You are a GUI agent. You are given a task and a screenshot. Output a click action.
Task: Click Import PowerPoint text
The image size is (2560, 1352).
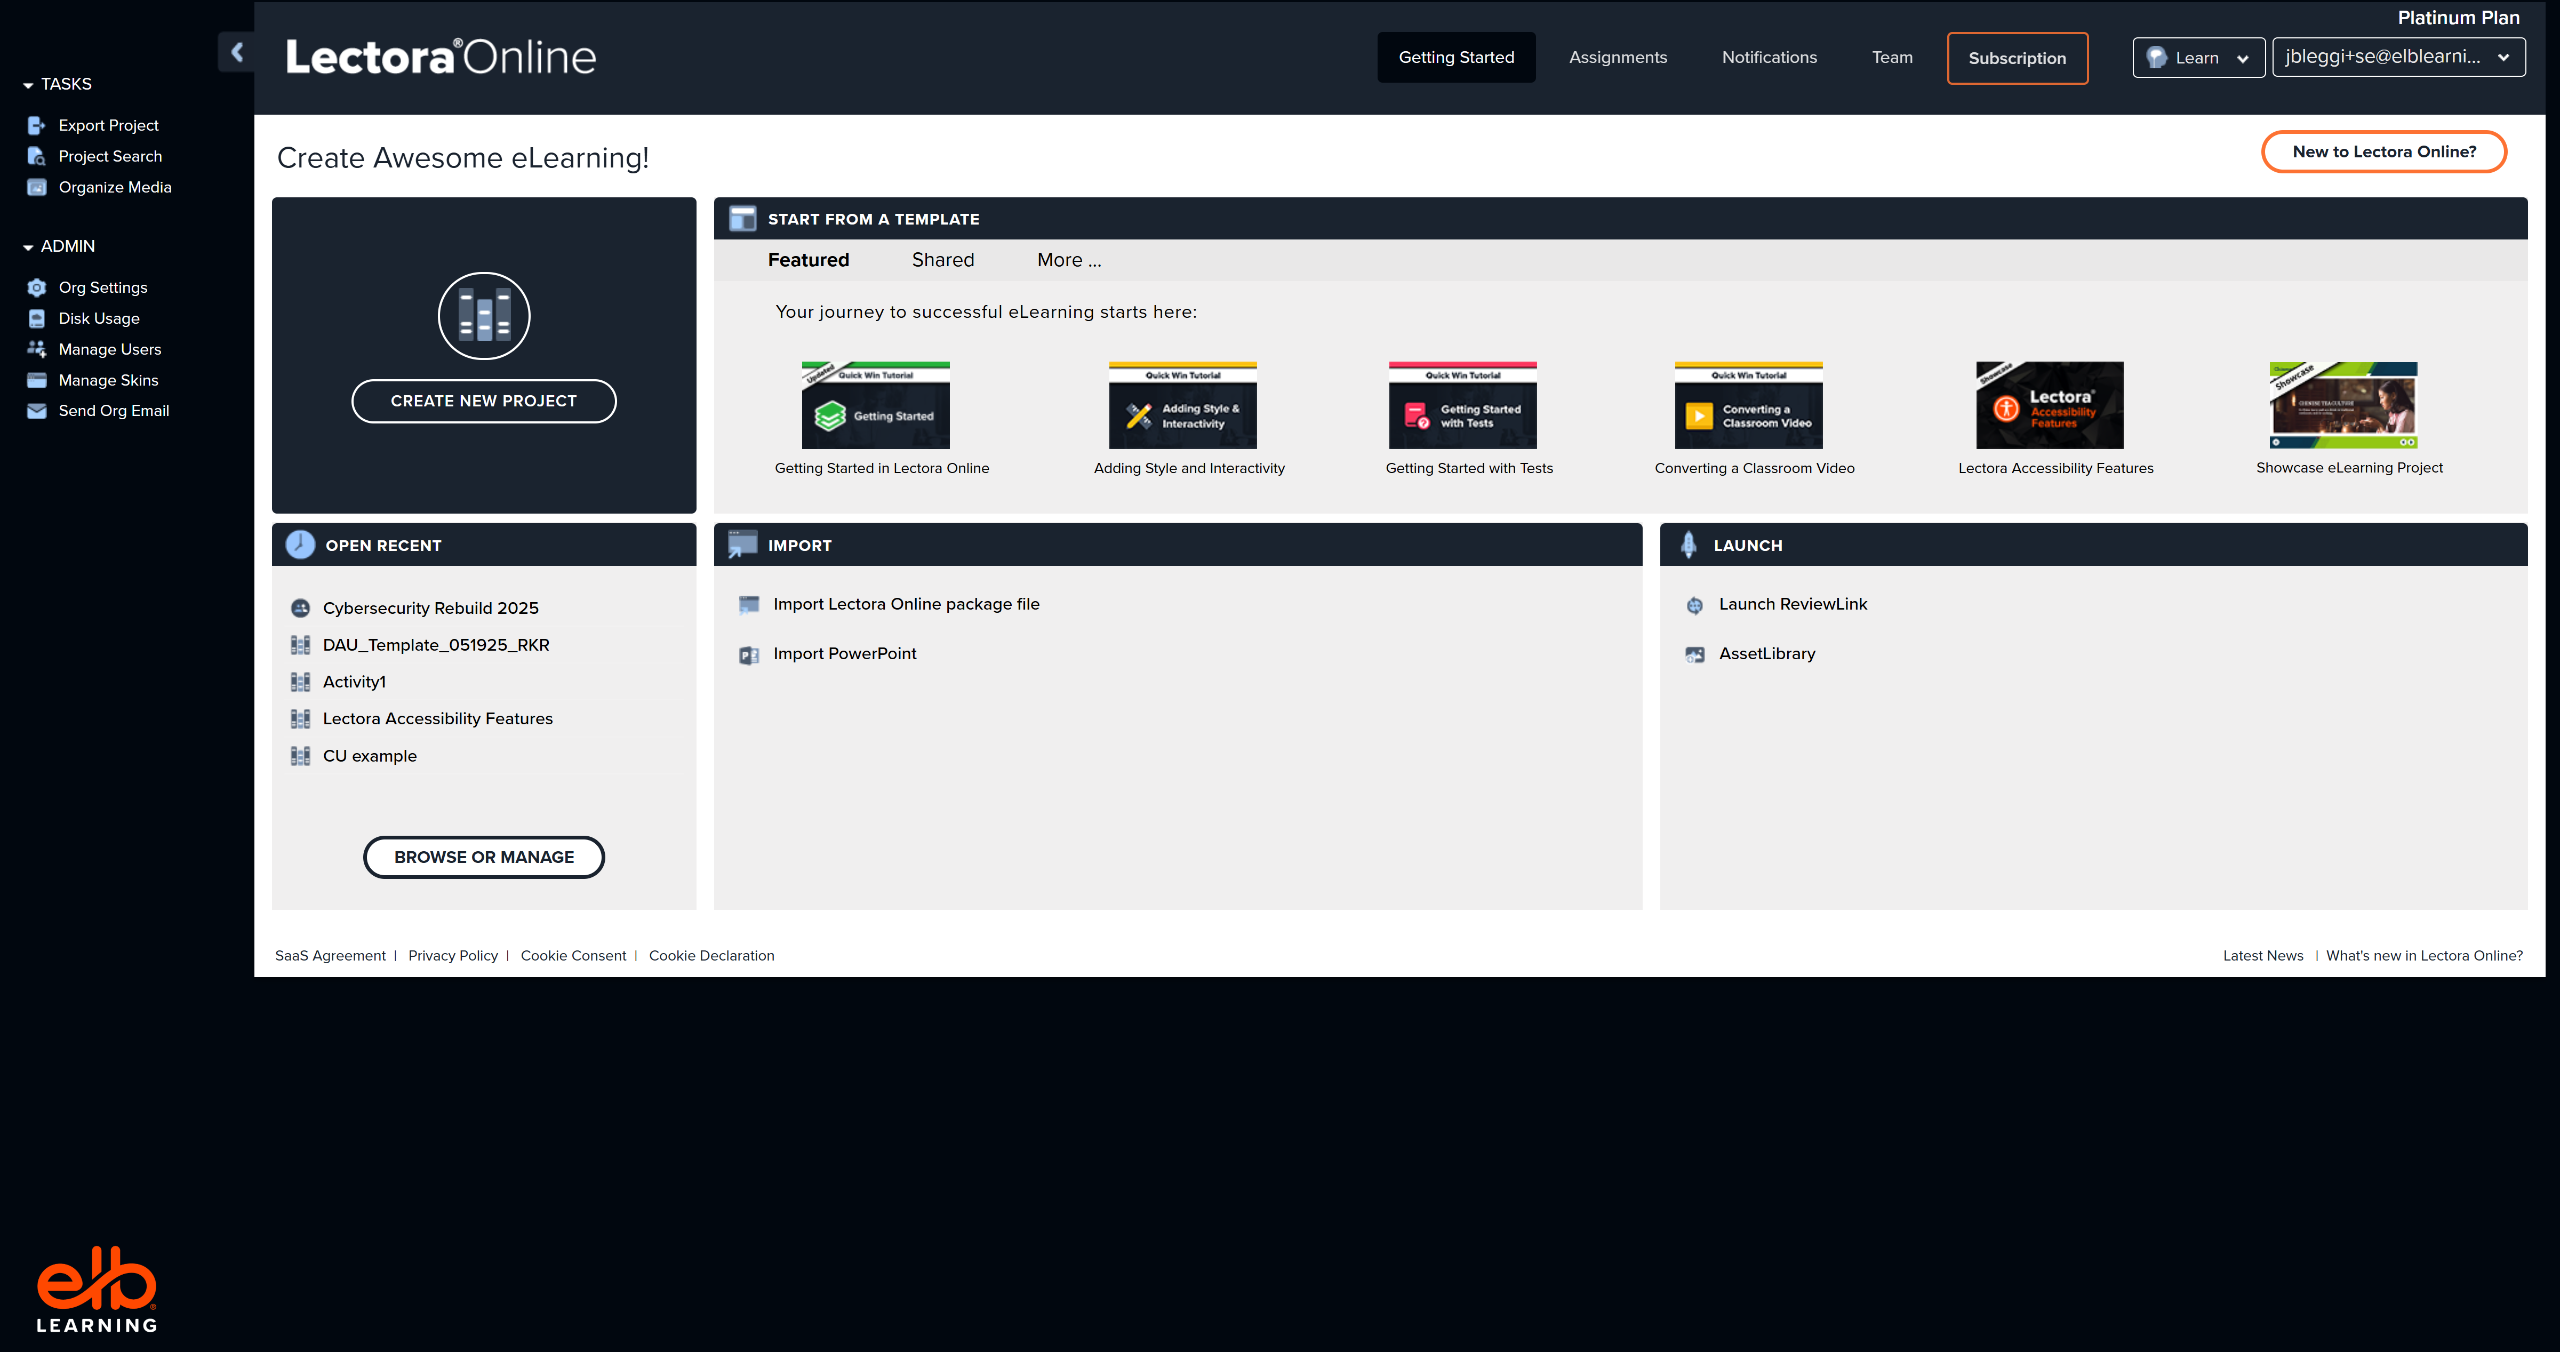tap(844, 654)
